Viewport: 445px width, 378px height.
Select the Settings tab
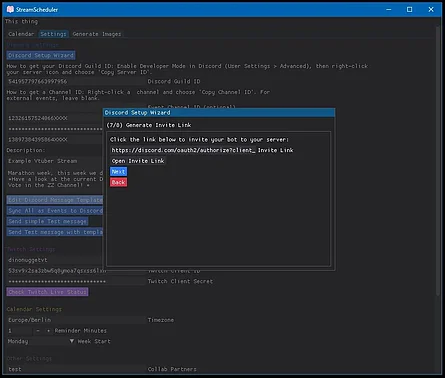[x=53, y=34]
